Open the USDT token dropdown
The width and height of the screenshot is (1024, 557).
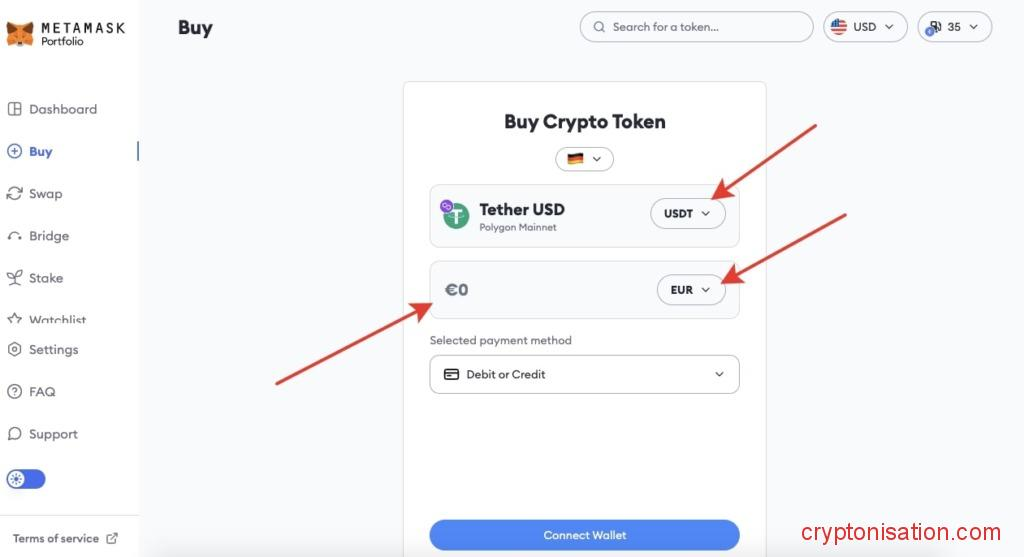pyautogui.click(x=687, y=213)
